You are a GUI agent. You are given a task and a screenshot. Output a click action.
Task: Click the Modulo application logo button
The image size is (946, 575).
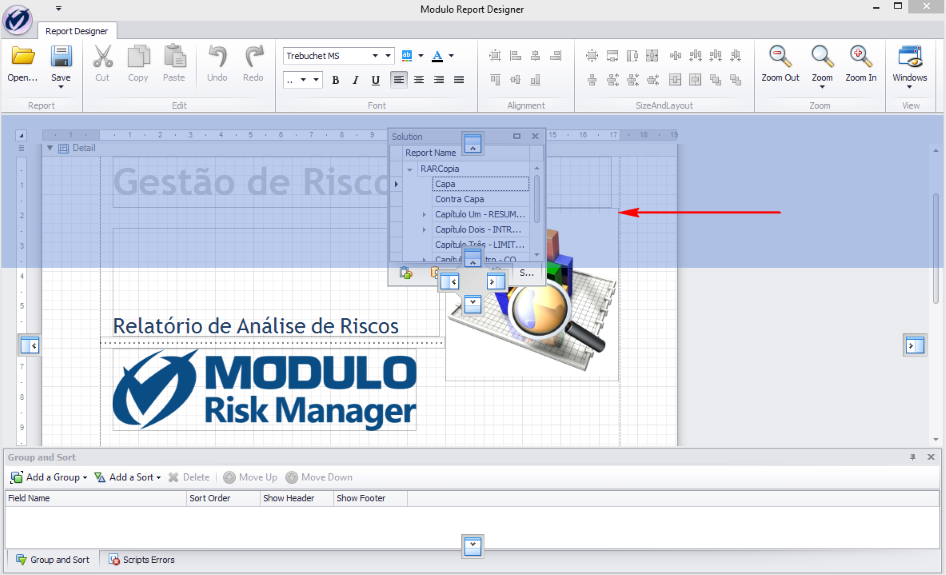(x=17, y=19)
